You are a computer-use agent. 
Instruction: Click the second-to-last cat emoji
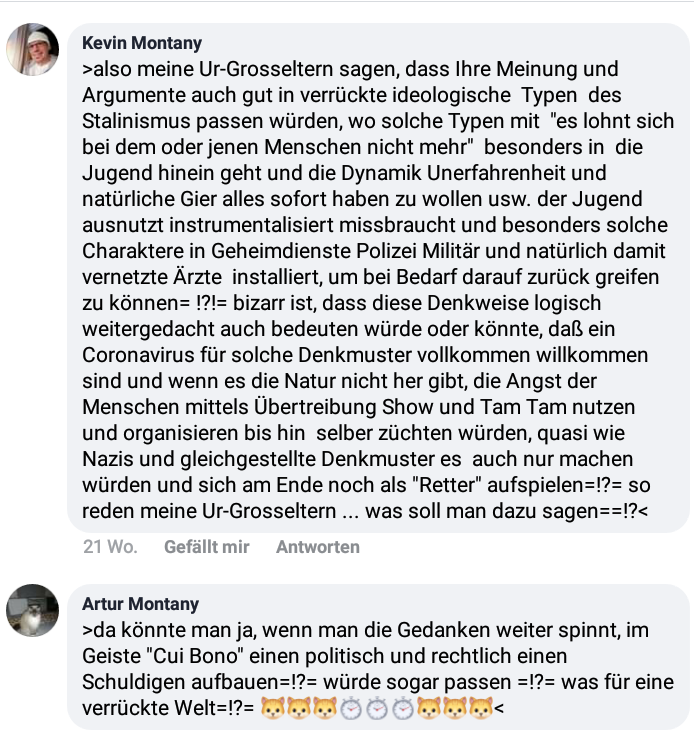455,708
